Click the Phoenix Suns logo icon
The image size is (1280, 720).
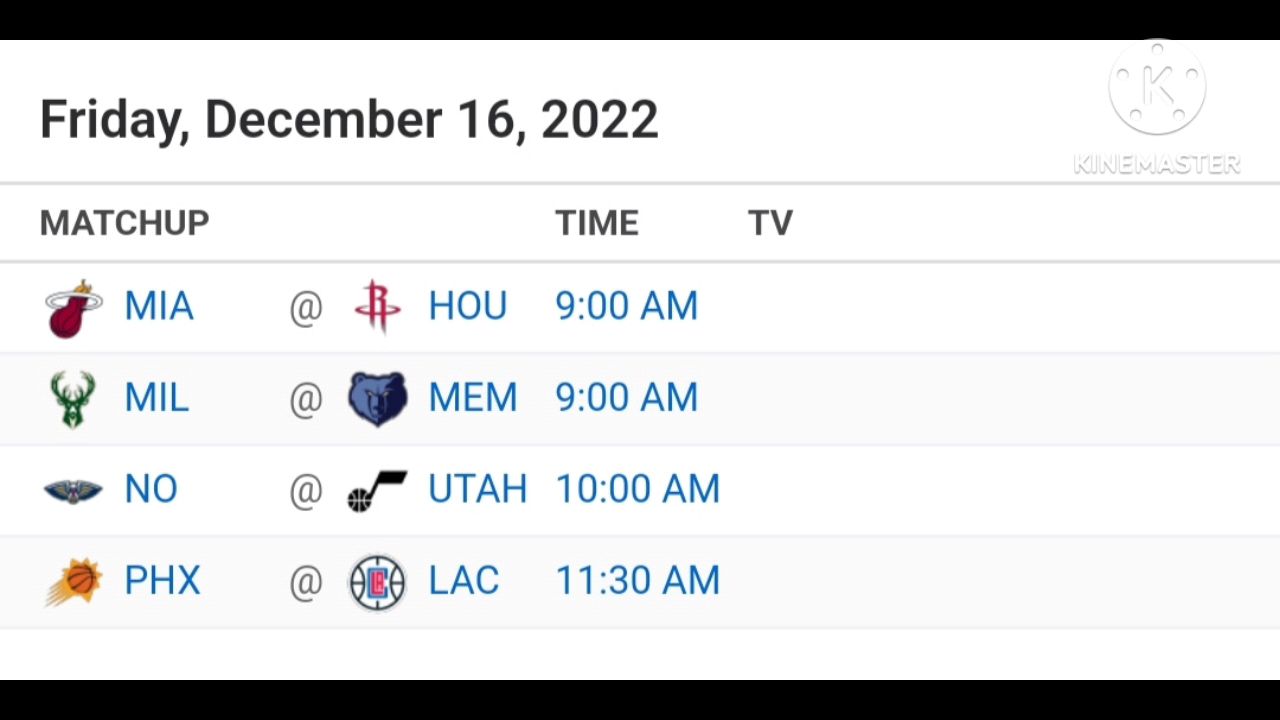[x=73, y=582]
